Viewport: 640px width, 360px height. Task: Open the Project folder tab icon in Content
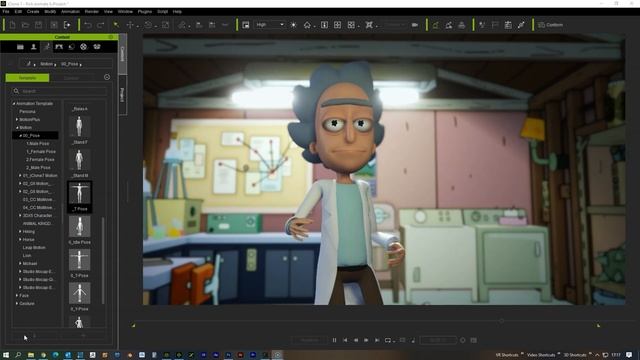(20, 47)
